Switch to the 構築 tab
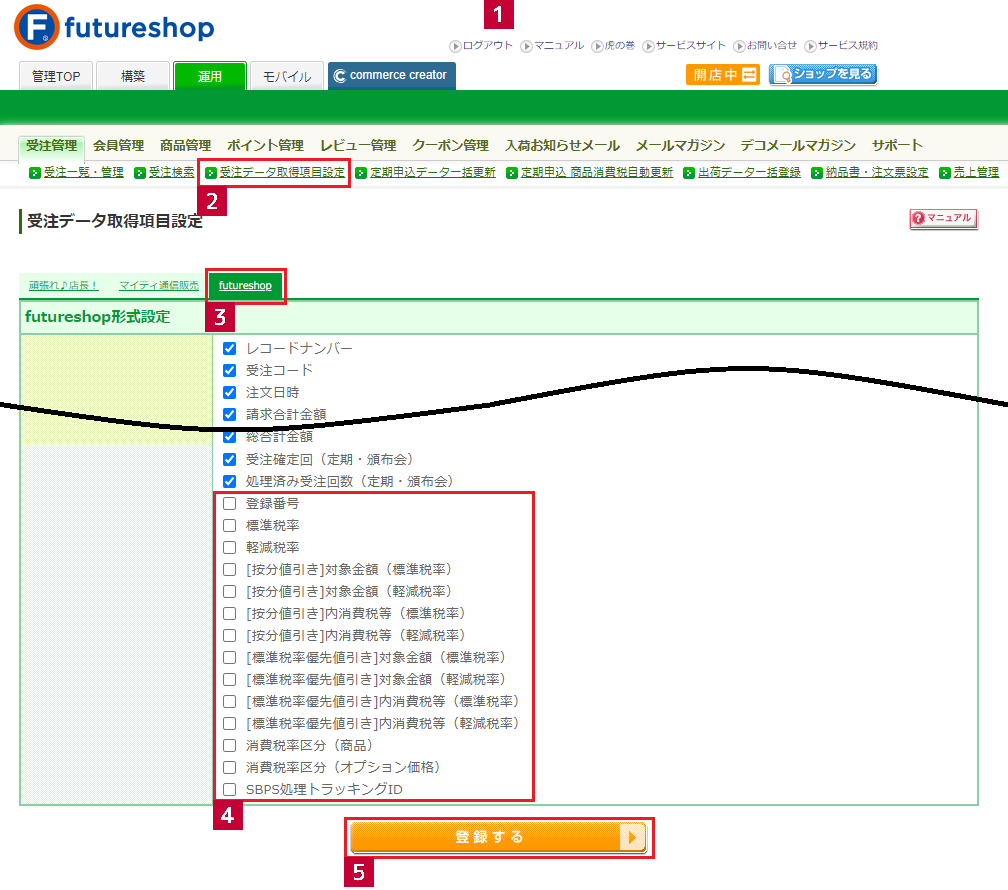The image size is (1008, 890). [133, 76]
